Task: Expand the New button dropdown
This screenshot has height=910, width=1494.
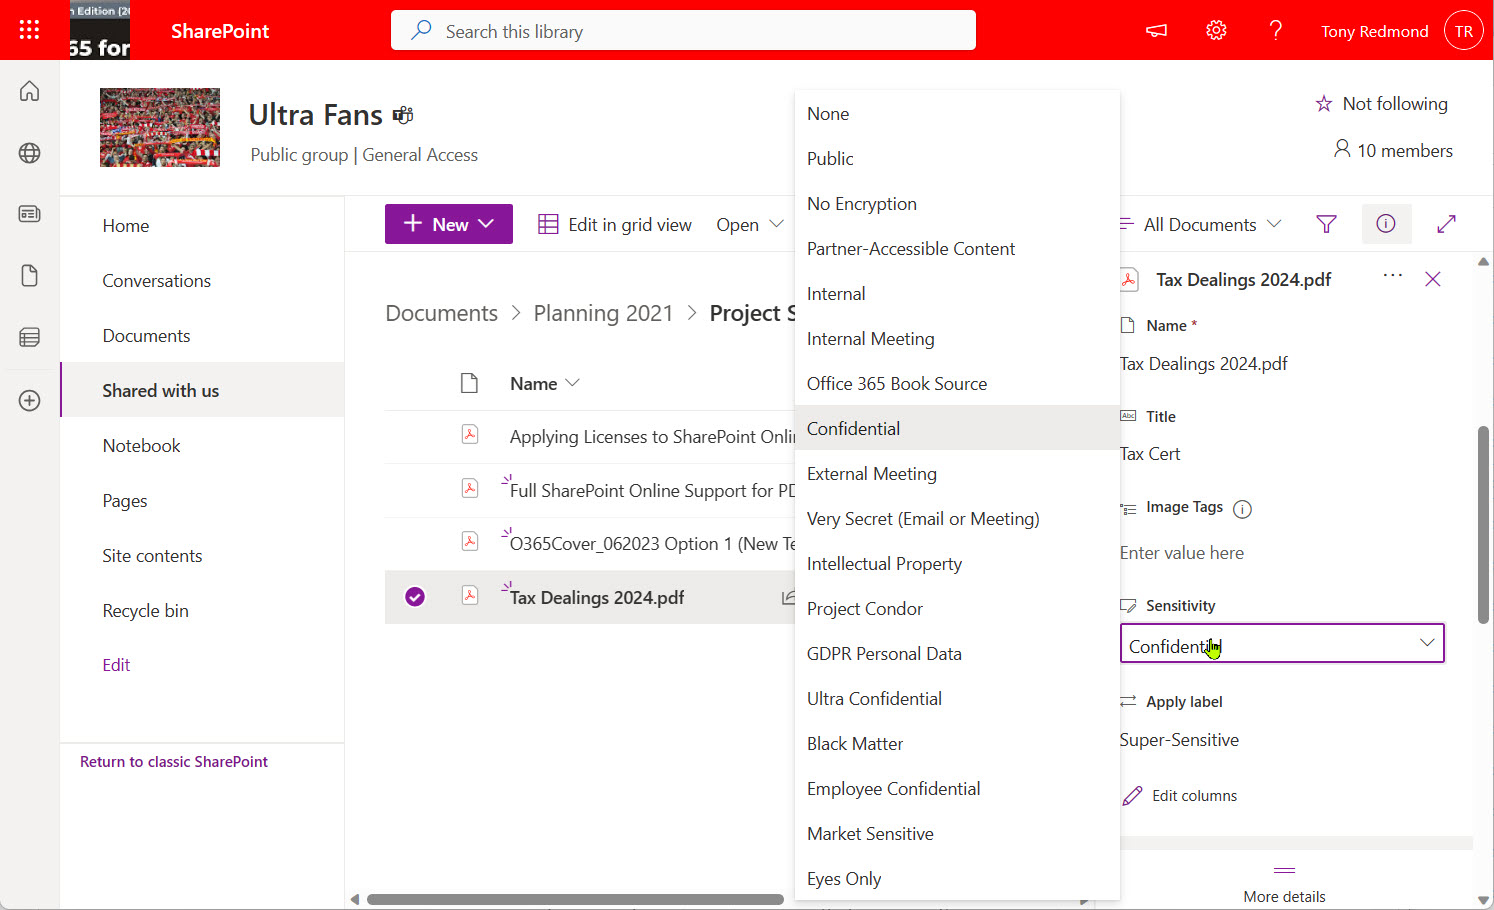Action: (x=486, y=224)
